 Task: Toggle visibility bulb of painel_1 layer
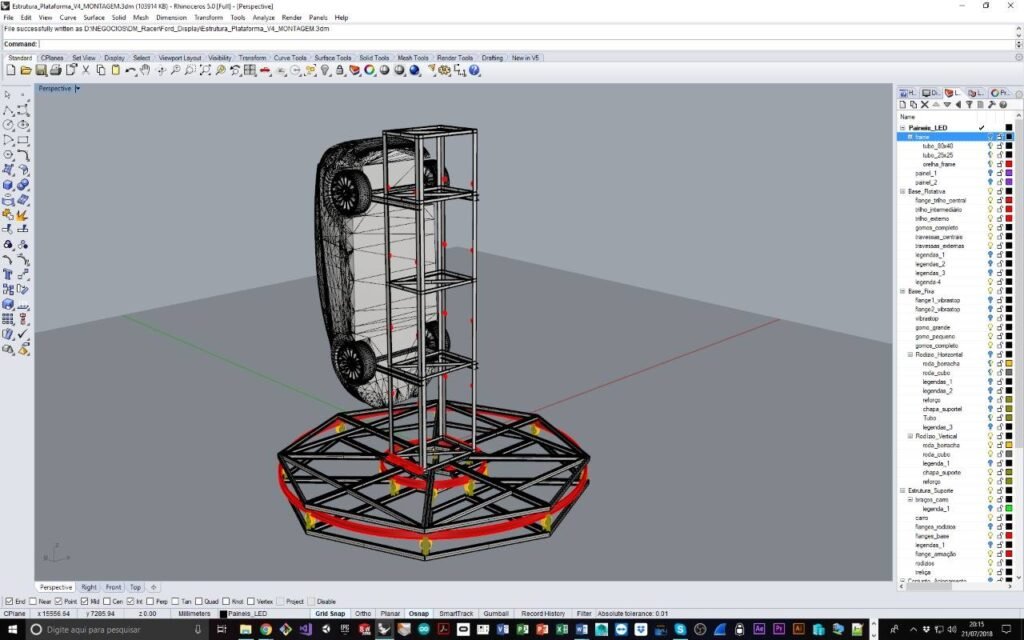(x=990, y=173)
